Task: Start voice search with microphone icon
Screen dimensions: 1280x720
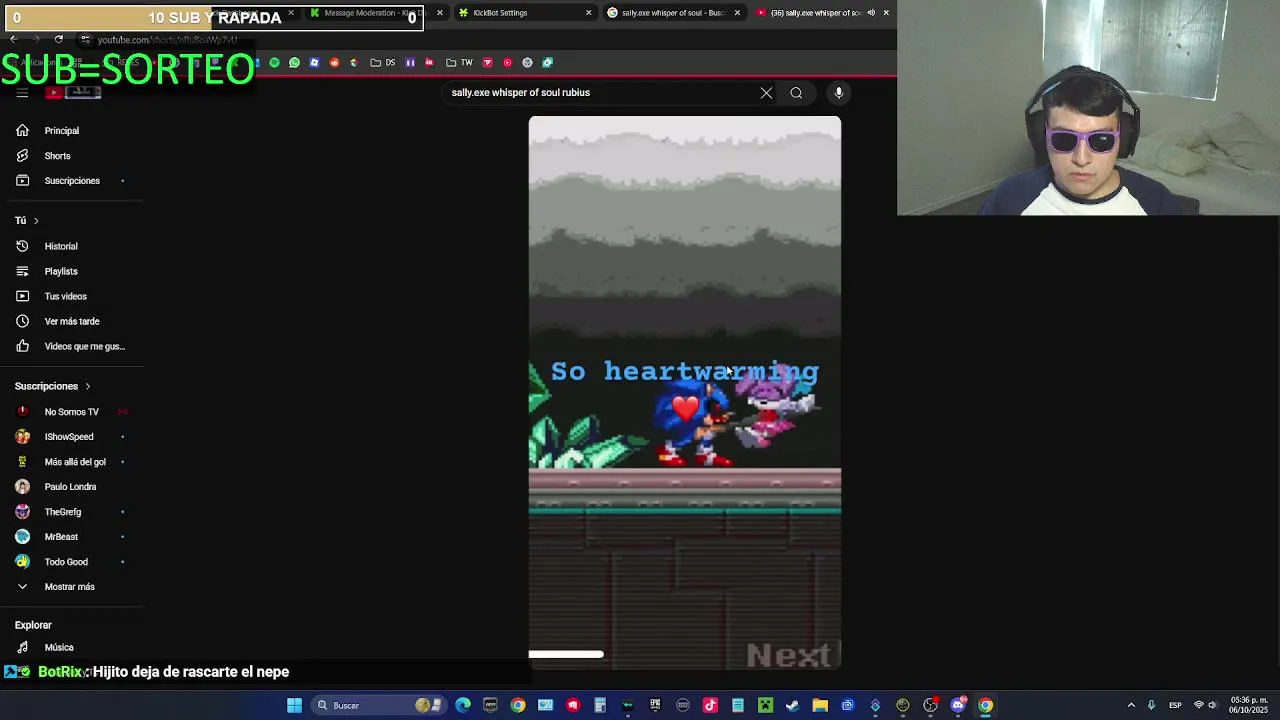Action: pos(839,93)
